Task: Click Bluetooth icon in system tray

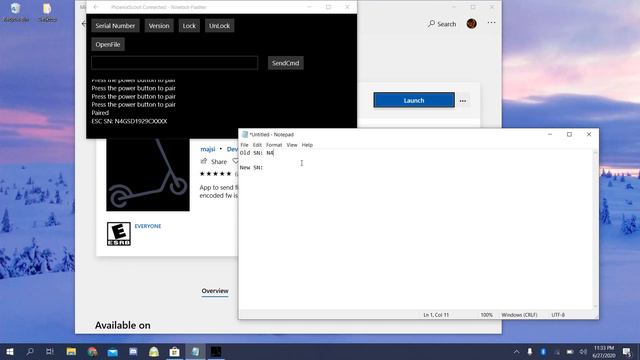Action: (x=543, y=352)
